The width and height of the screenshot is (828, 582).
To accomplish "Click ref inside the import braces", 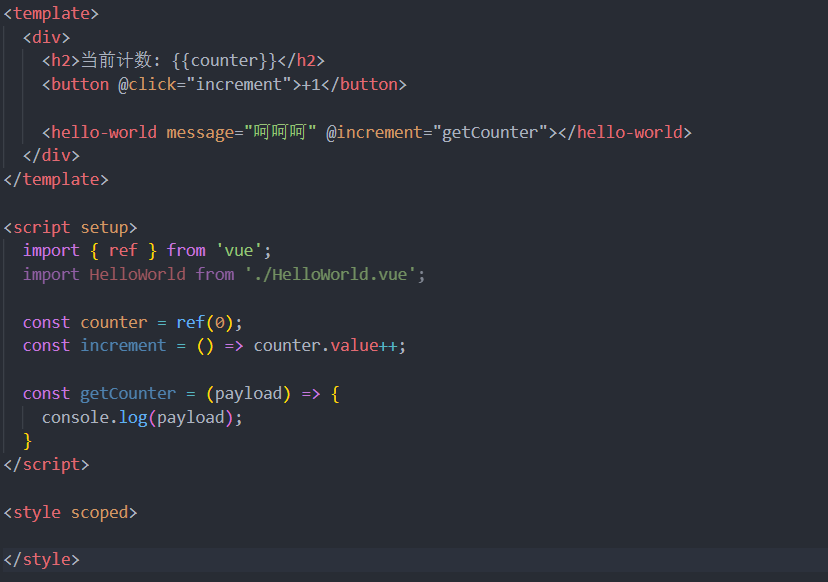I will click(123, 250).
